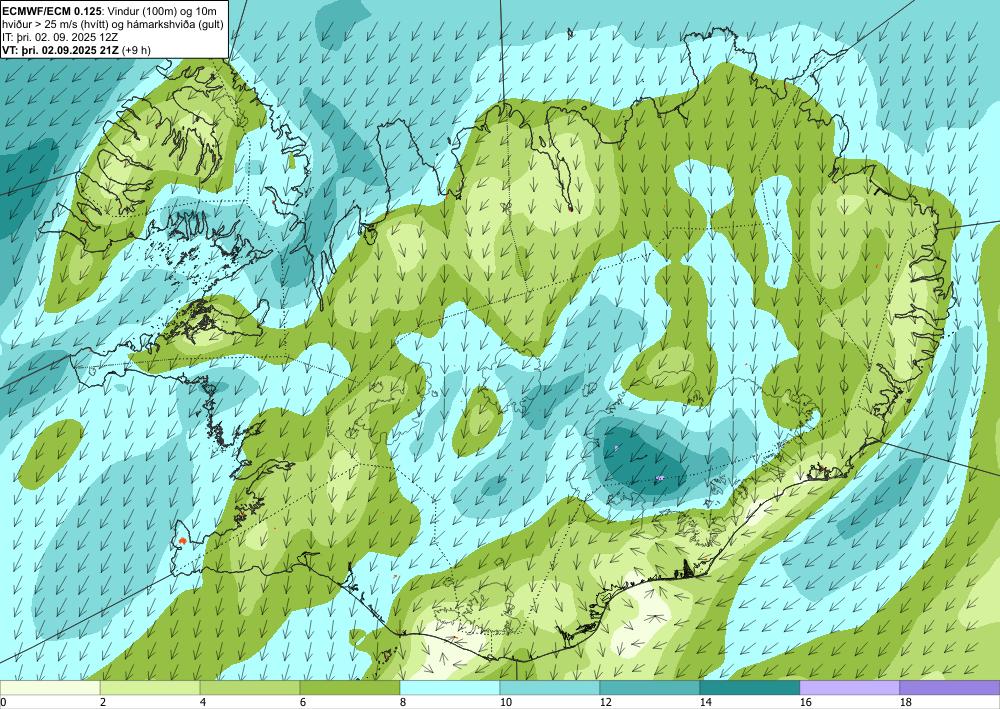This screenshot has height=709, width=1000.
Task: Click the legend scale label '14'
Action: click(706, 703)
